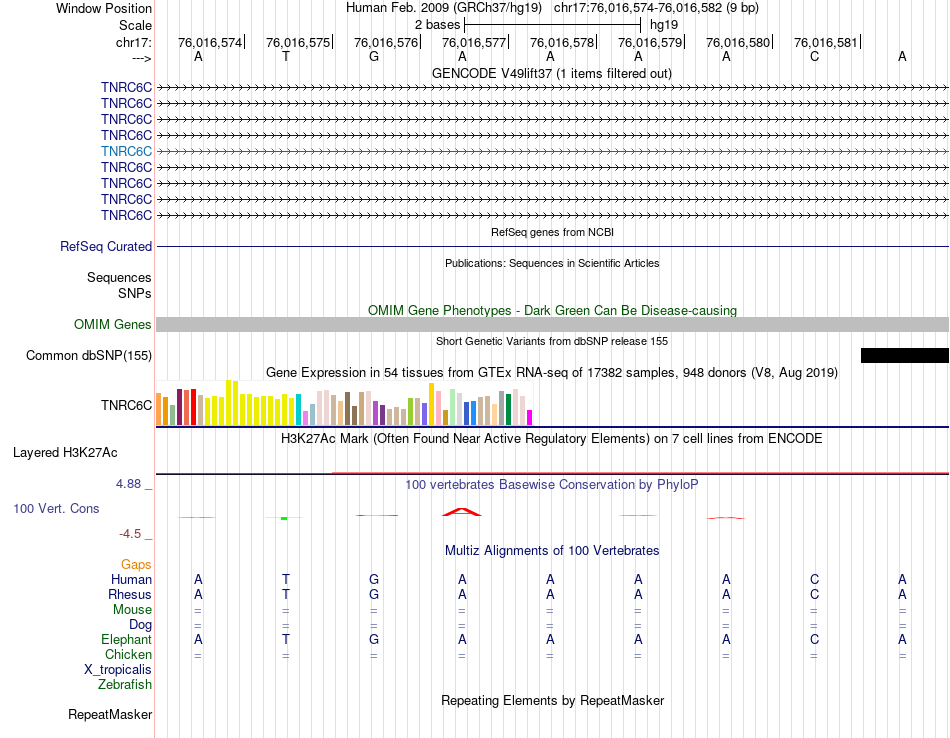Click the black dbSNP variant block

[905, 355]
